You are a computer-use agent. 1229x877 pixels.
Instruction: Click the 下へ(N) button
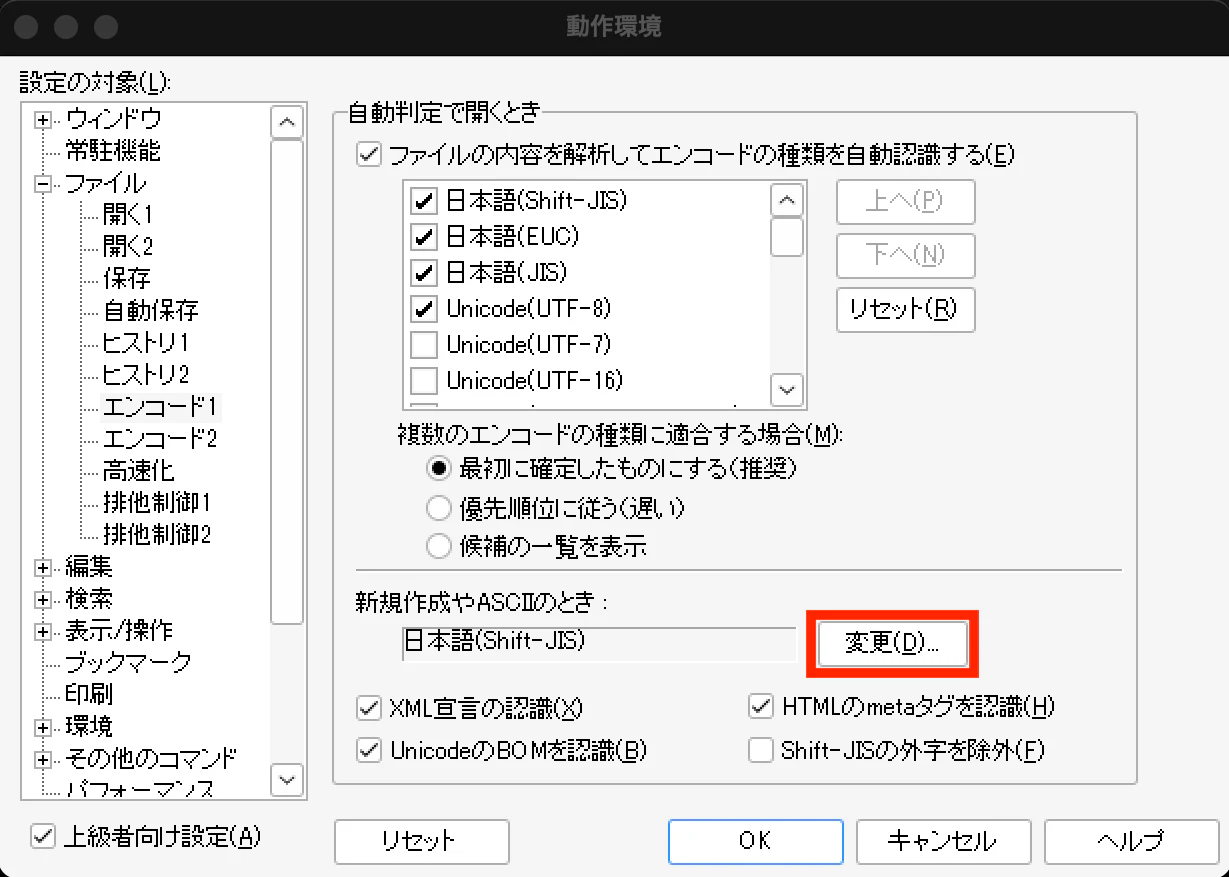click(905, 255)
